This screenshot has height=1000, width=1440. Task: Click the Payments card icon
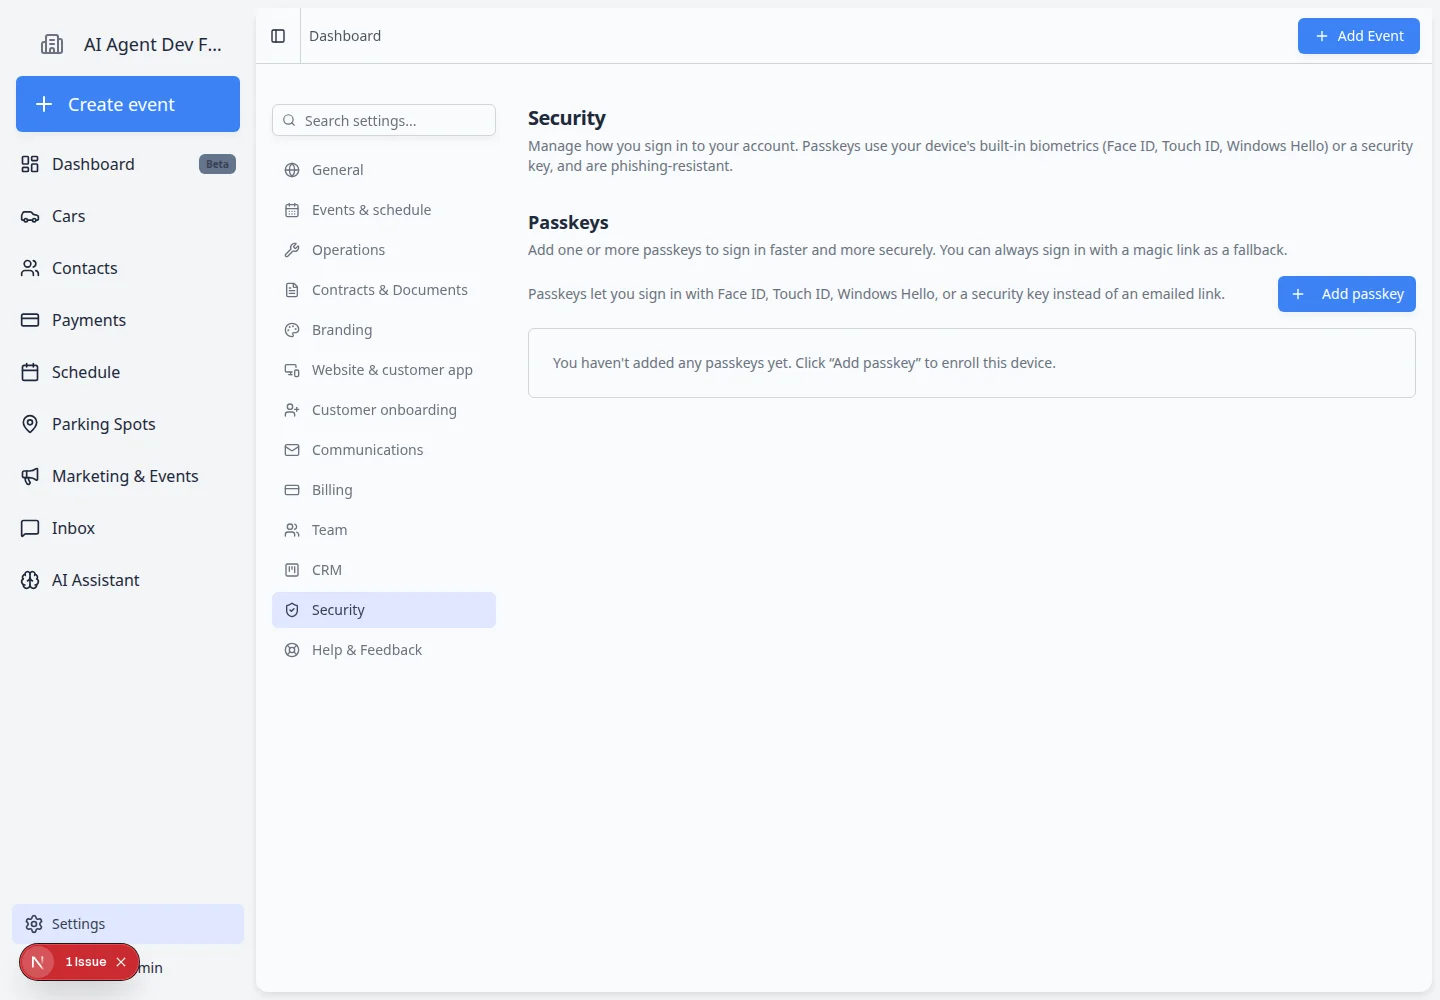[x=30, y=320]
